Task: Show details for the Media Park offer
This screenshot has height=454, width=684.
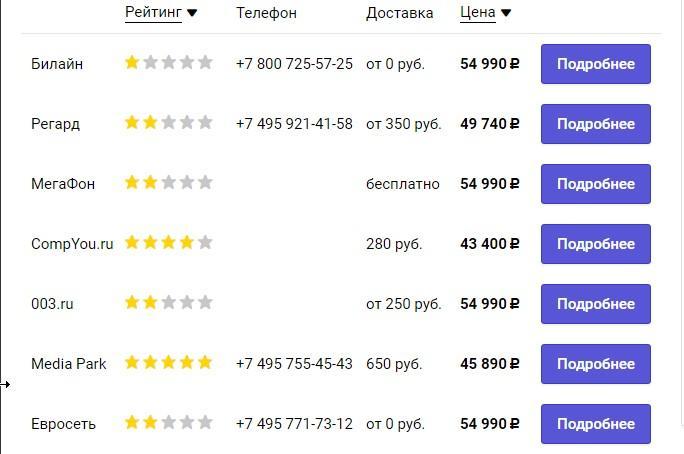Action: click(595, 364)
